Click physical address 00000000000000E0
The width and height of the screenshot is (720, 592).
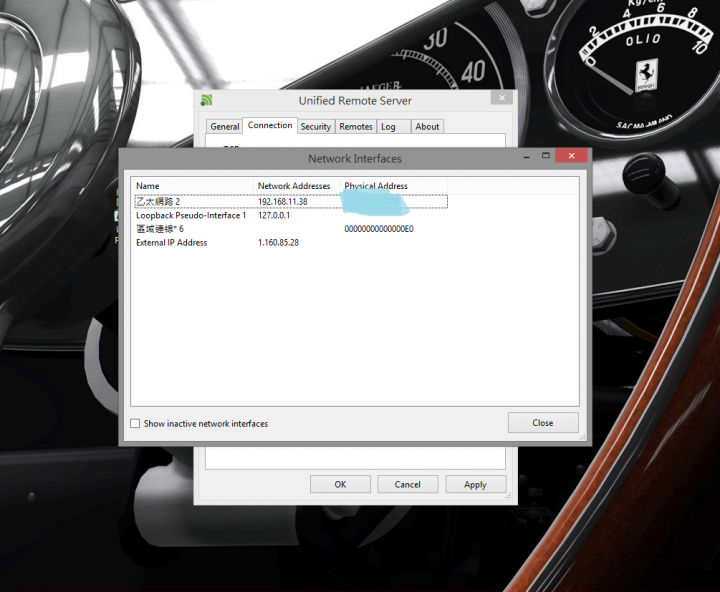click(379, 229)
